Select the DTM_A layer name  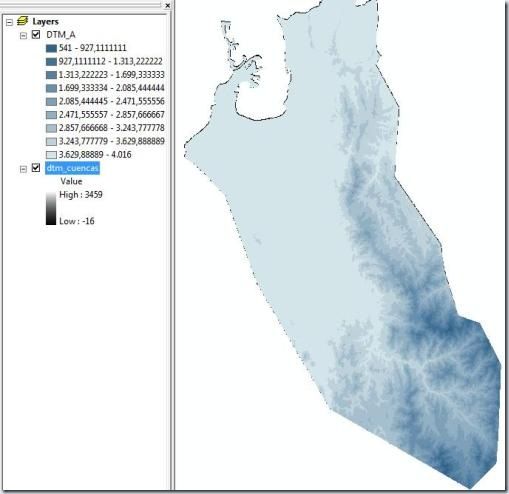[x=61, y=35]
